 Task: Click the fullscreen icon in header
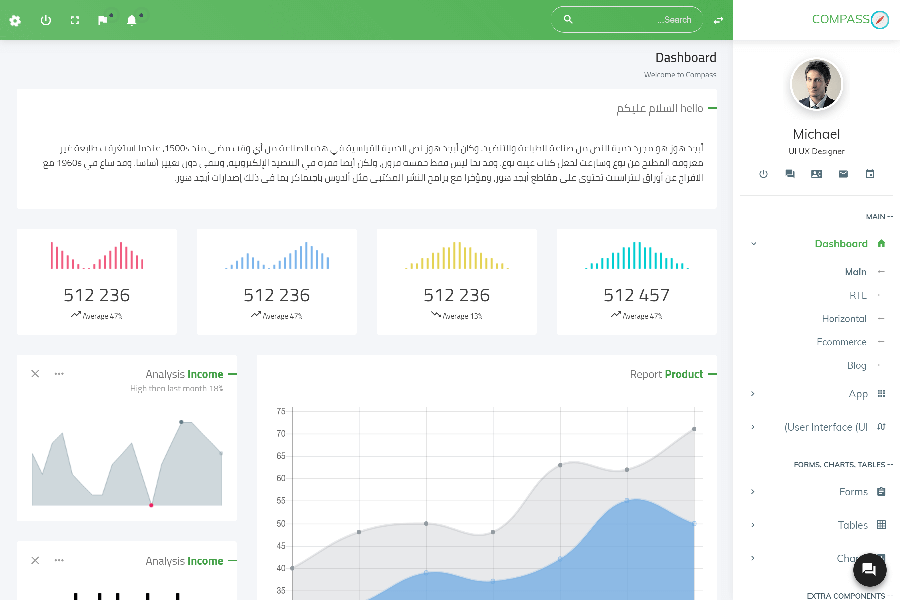click(x=75, y=20)
